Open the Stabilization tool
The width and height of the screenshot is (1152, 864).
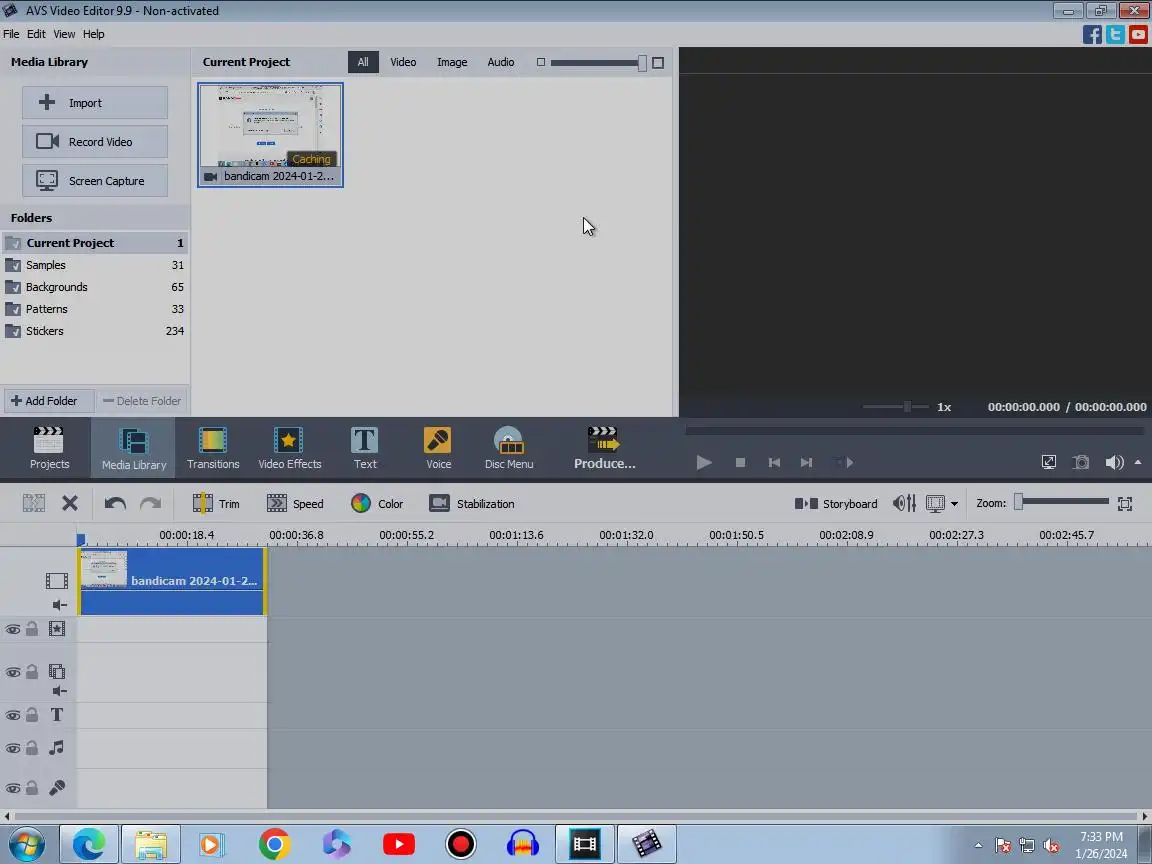pyautogui.click(x=472, y=503)
